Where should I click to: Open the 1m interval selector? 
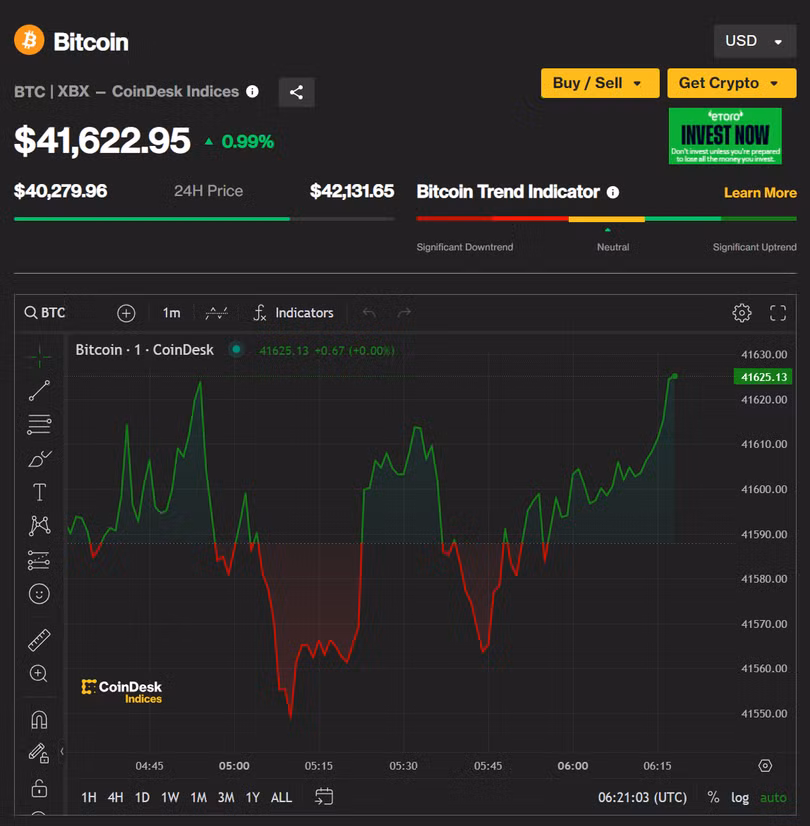[x=171, y=313]
